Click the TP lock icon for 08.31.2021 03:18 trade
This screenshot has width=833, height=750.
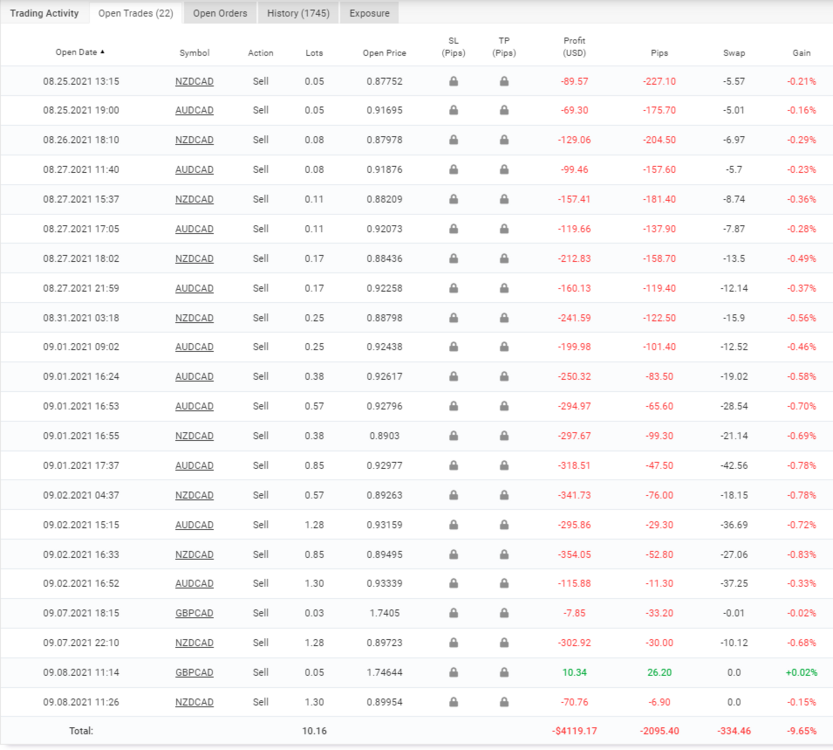(504, 318)
